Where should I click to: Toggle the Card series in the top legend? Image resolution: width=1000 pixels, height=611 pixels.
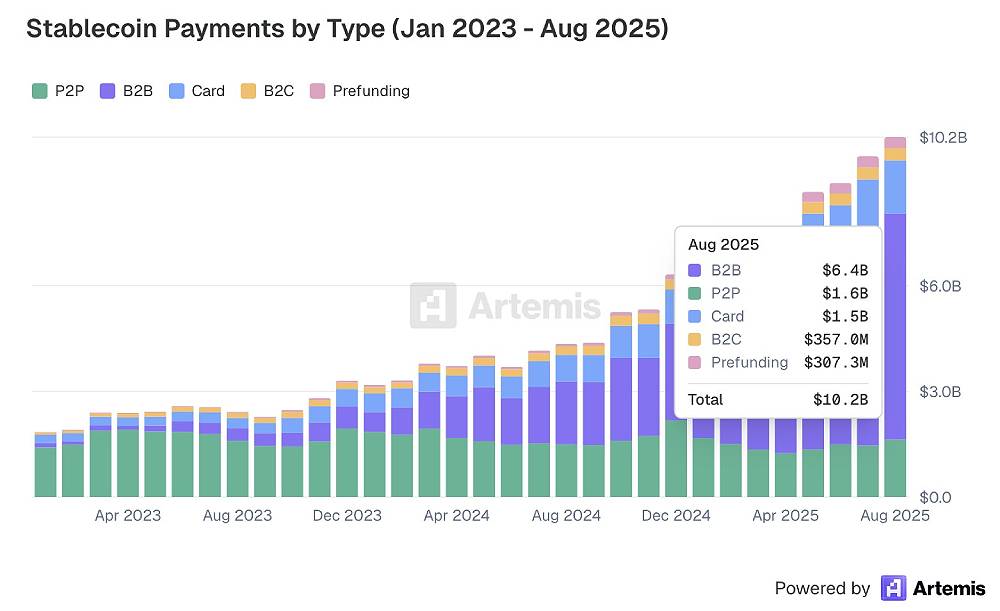coord(197,91)
